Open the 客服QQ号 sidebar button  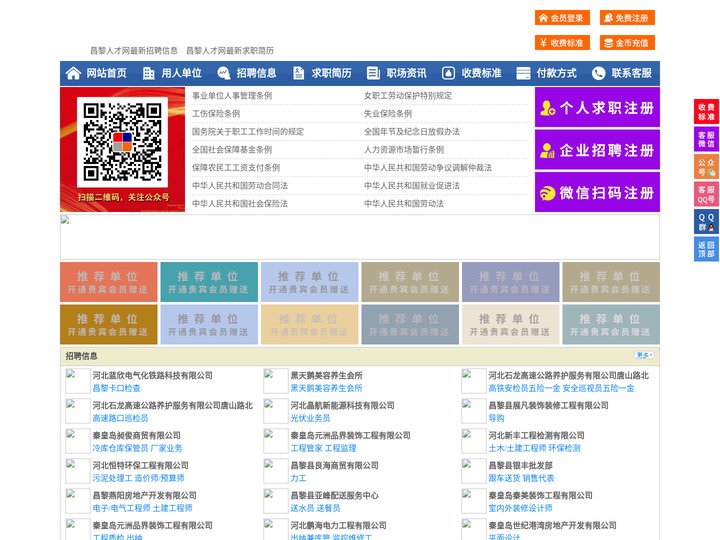(706, 194)
